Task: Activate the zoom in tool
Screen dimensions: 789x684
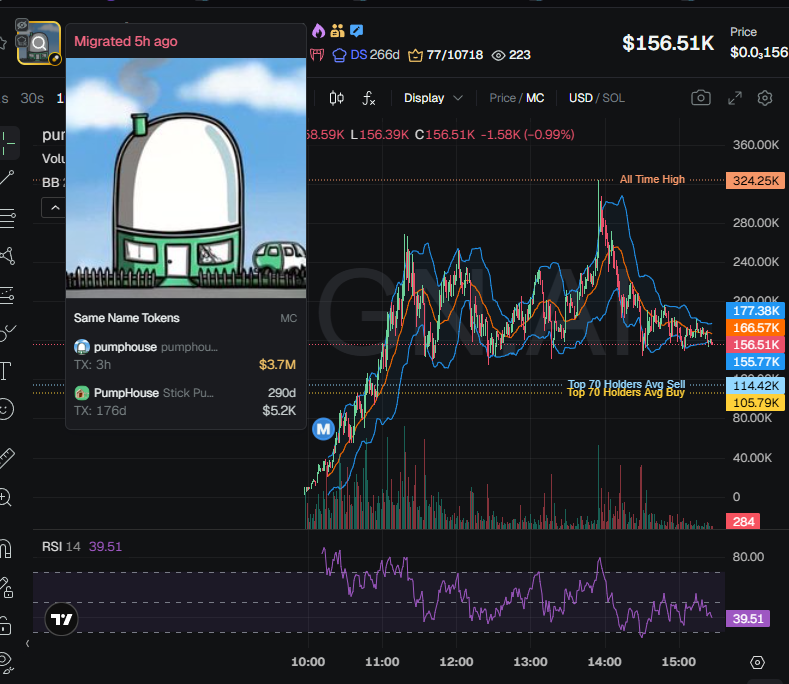Action: tap(5, 497)
